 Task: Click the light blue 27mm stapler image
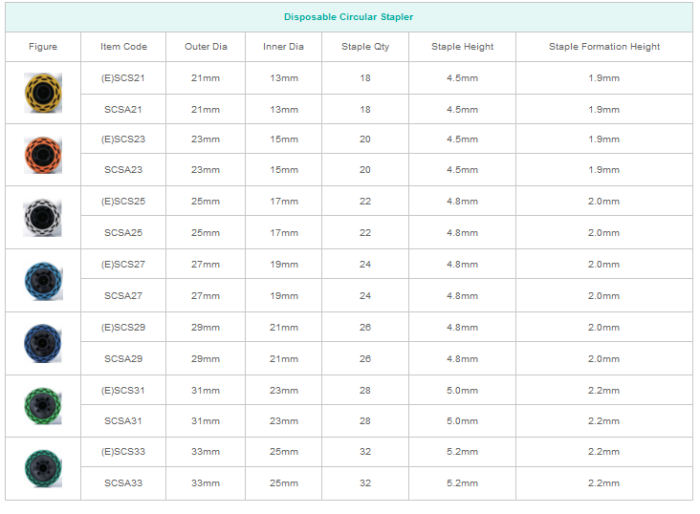pyautogui.click(x=43, y=280)
